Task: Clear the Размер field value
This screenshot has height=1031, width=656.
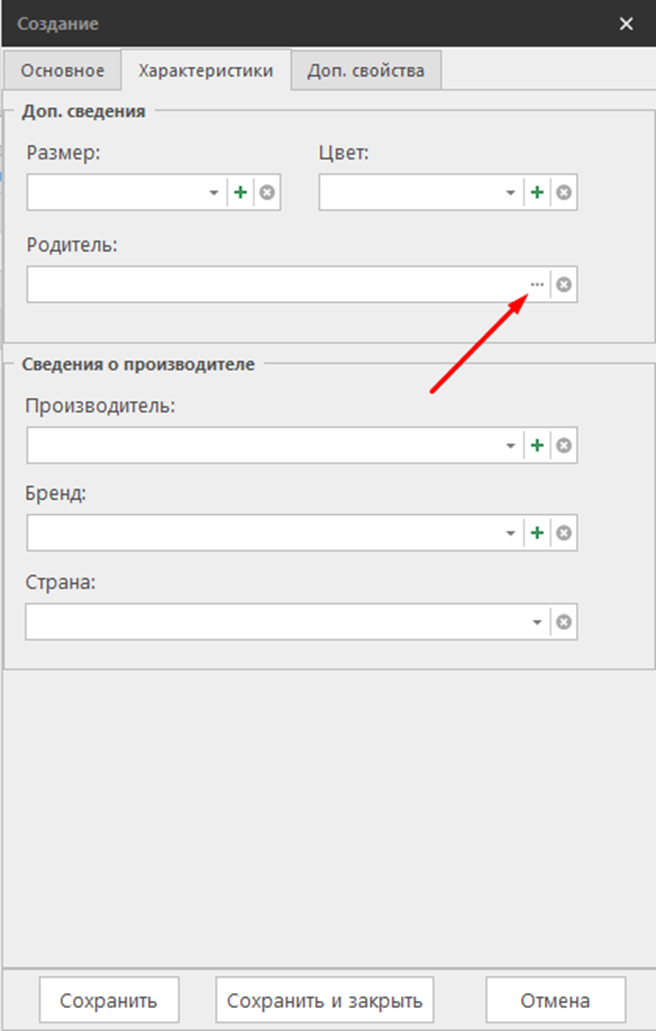Action: 267,193
